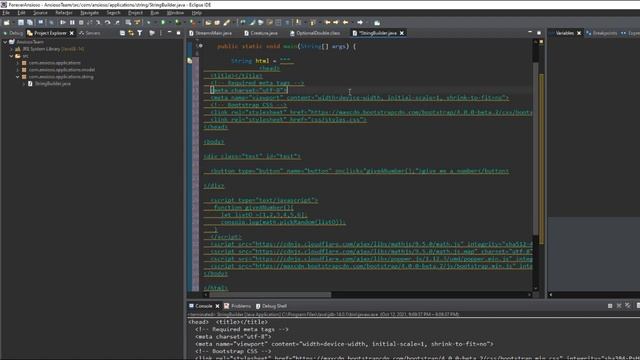Close the Console view tab
640x360 pixels.
click(217, 306)
